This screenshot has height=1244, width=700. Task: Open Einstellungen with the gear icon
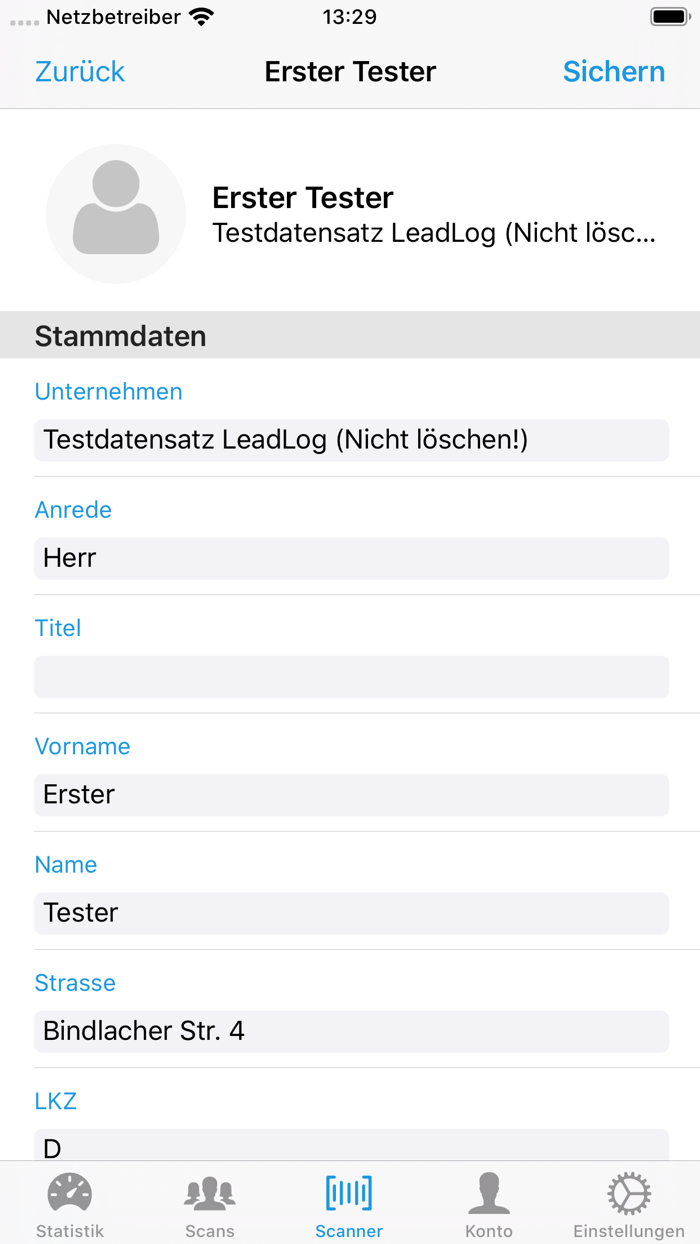click(628, 1191)
